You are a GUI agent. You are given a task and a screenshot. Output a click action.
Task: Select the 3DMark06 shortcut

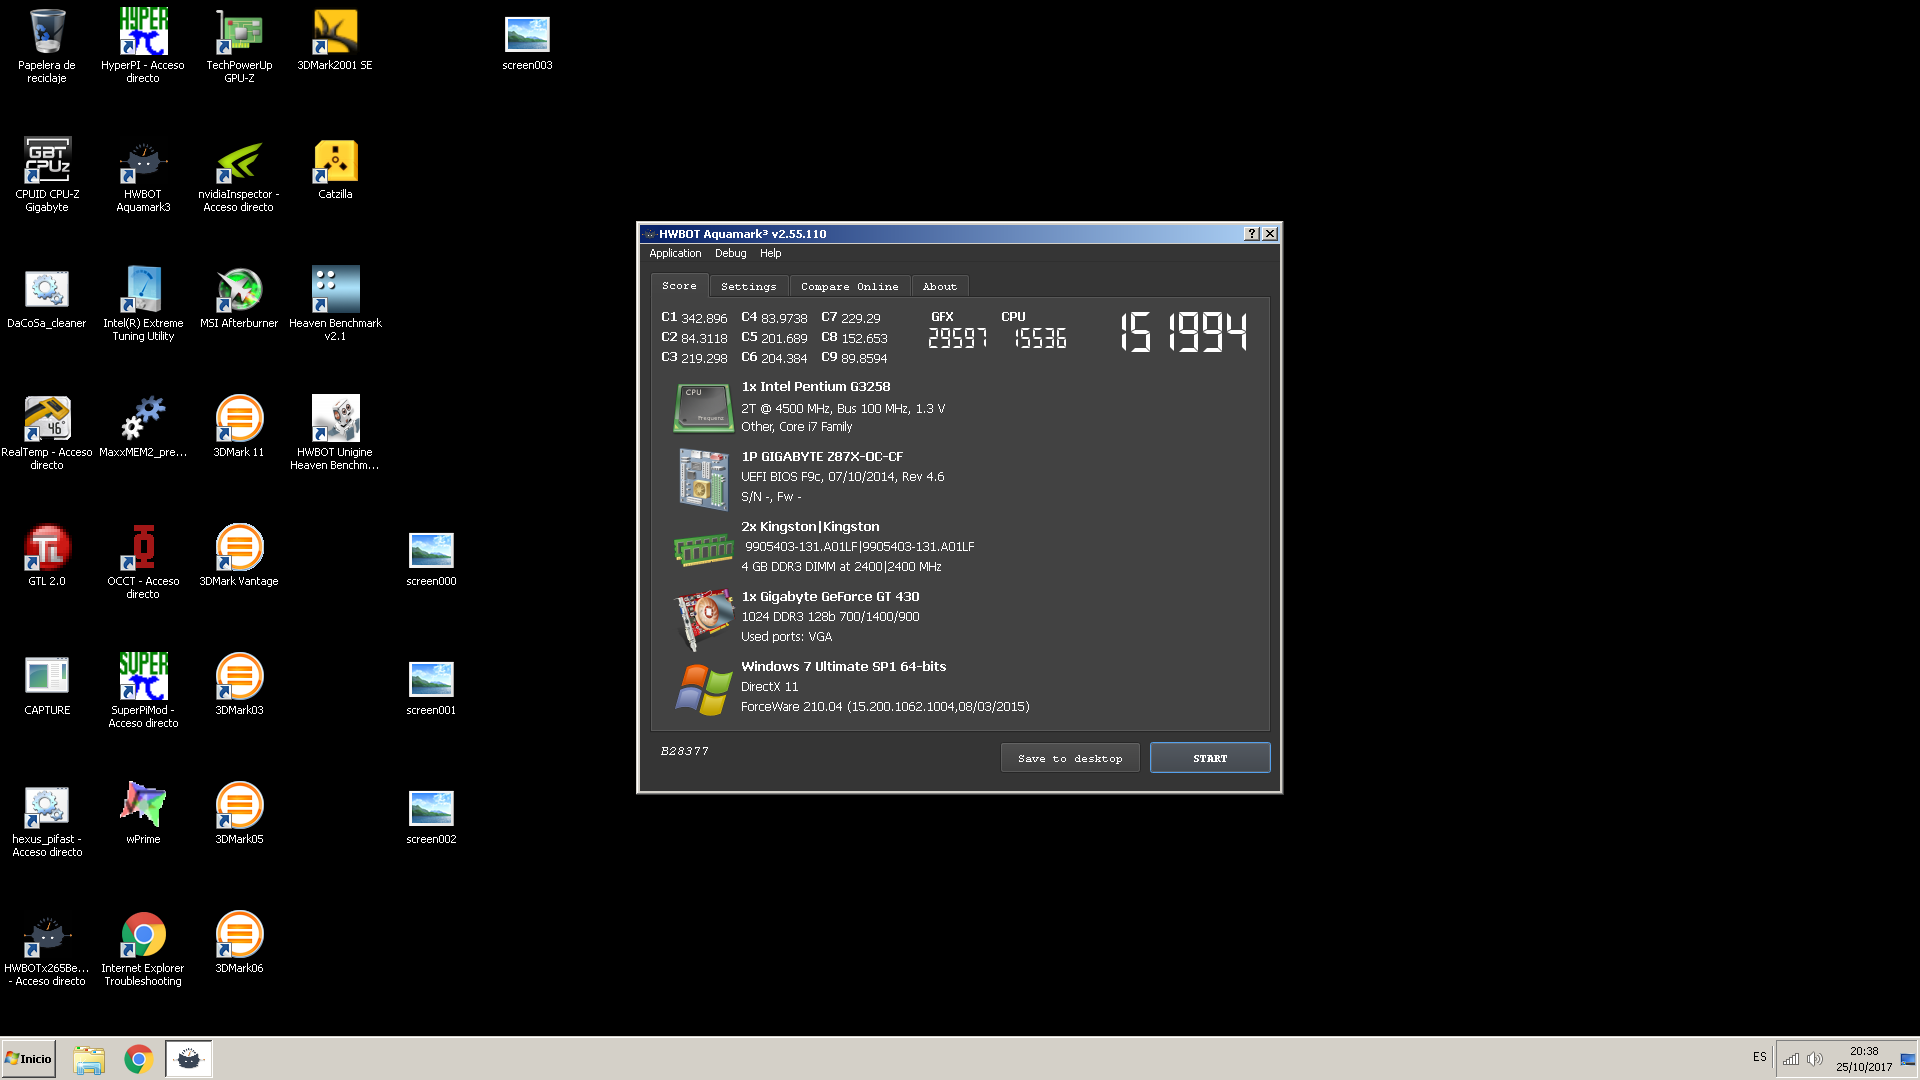(239, 943)
